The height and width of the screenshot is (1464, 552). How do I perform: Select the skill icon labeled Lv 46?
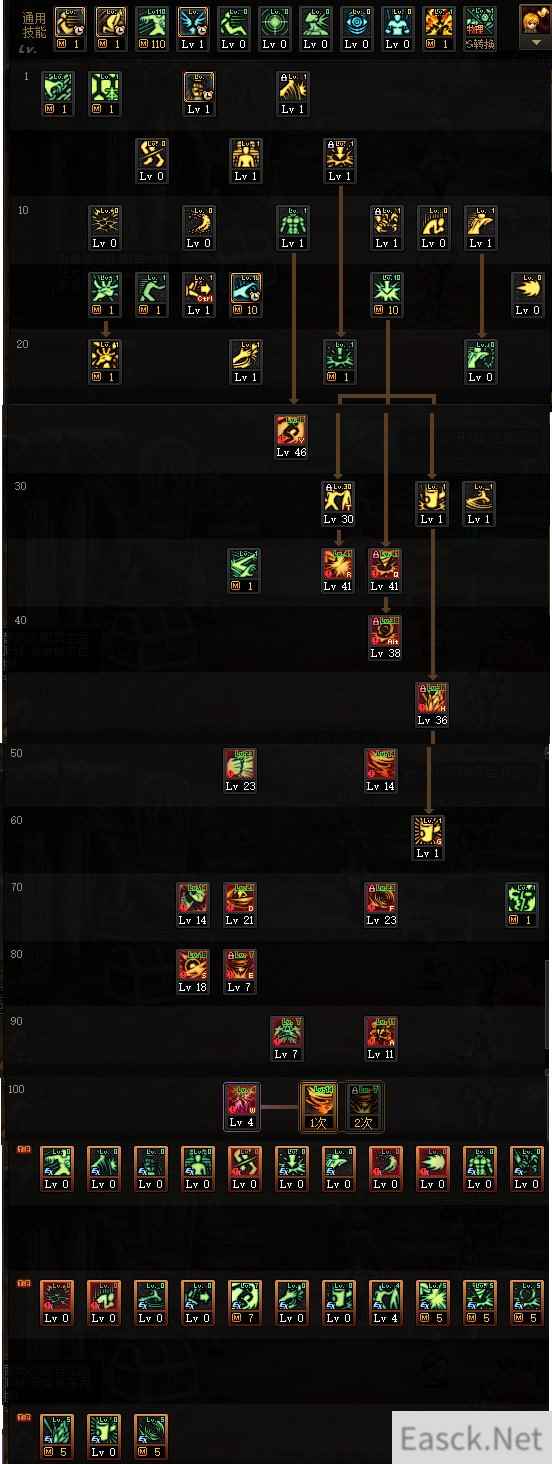(292, 436)
